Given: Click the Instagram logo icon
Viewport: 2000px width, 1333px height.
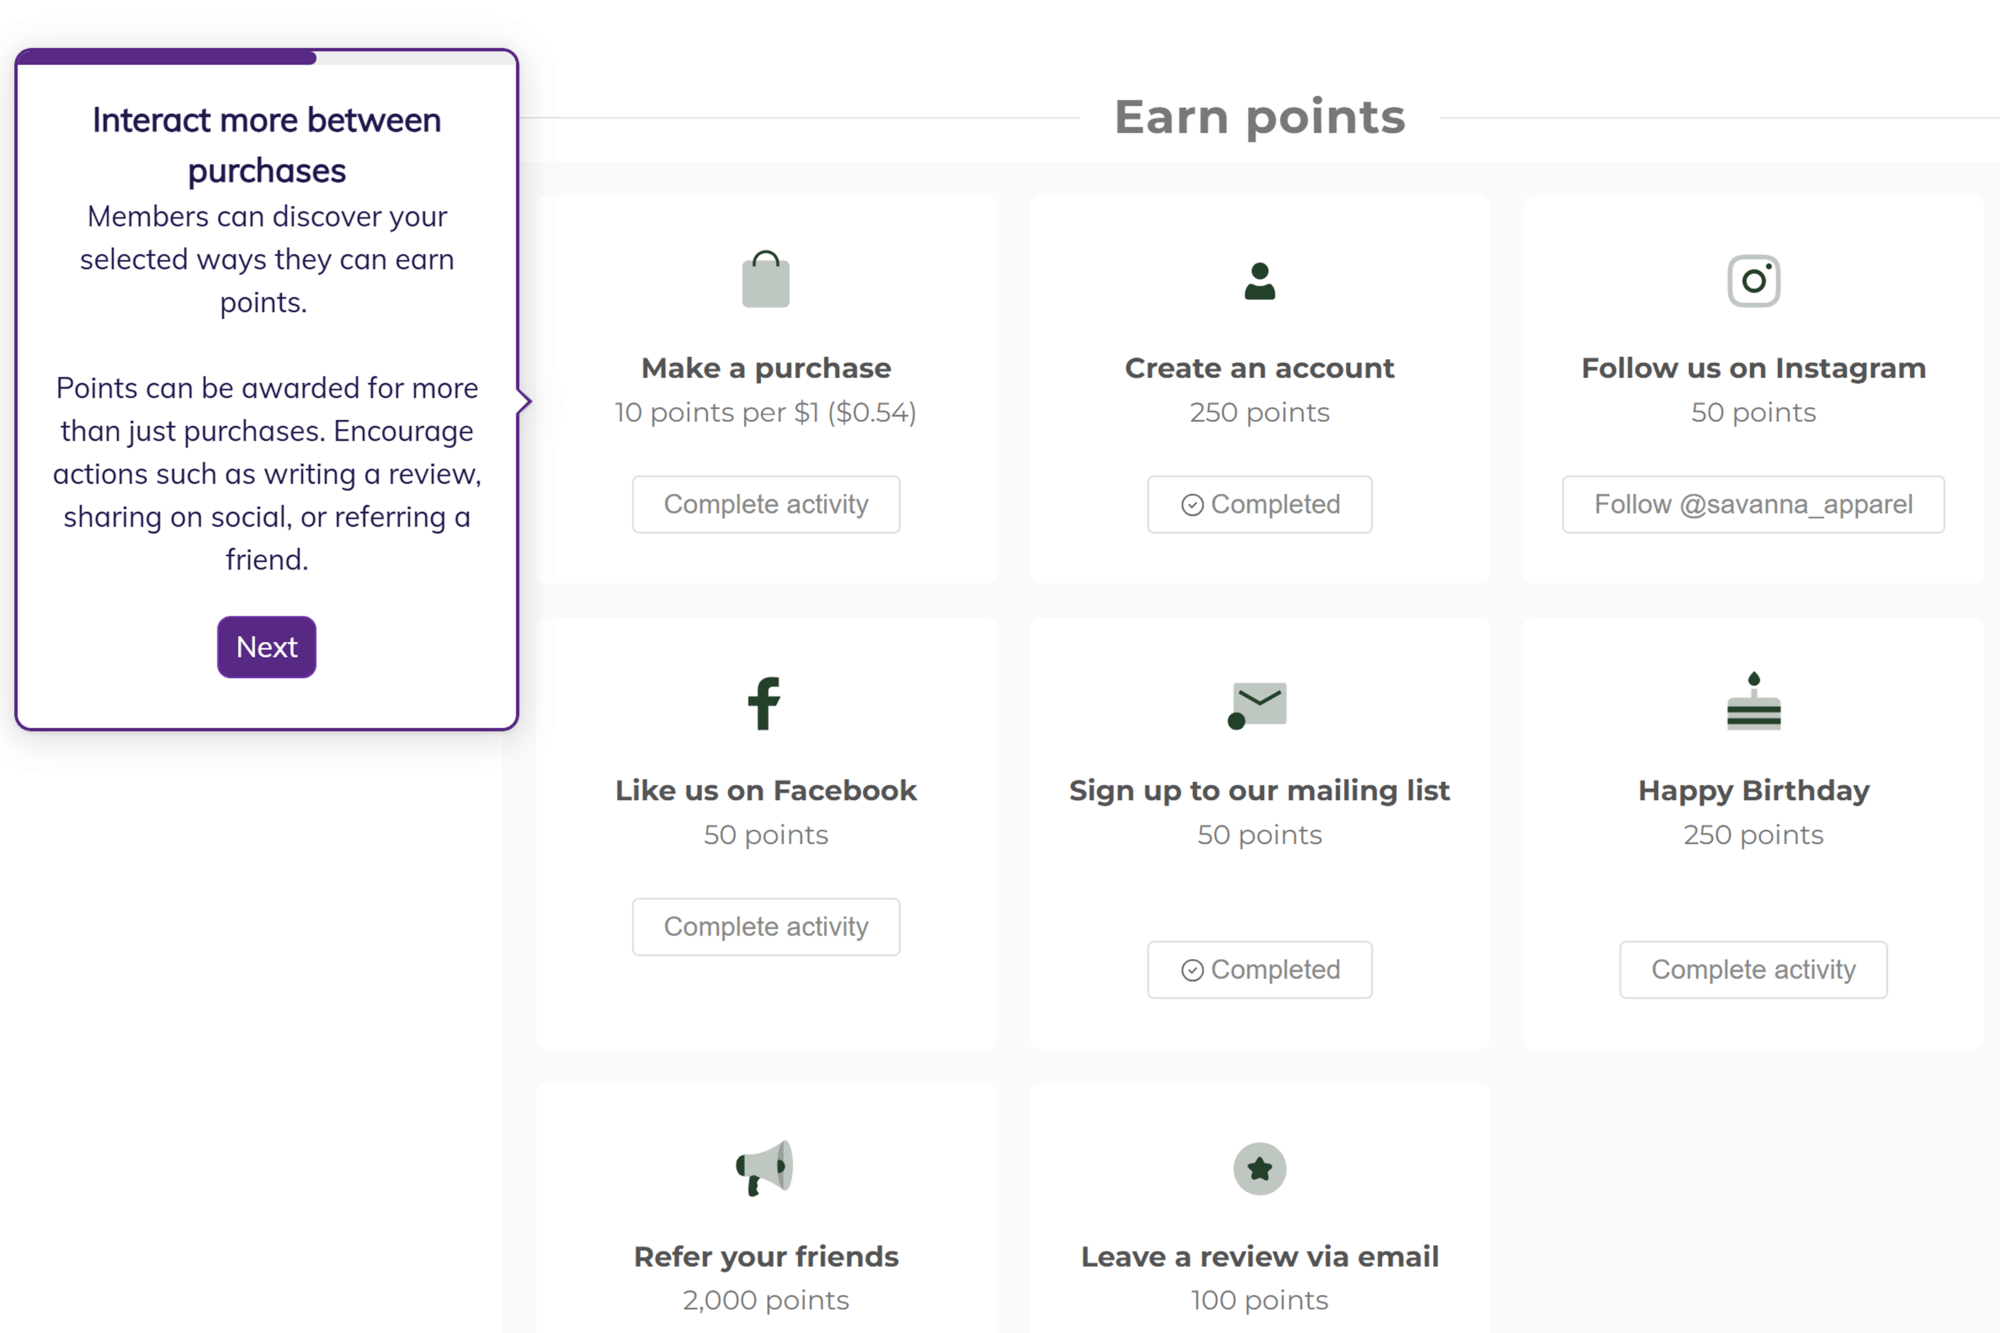Looking at the screenshot, I should pos(1752,280).
